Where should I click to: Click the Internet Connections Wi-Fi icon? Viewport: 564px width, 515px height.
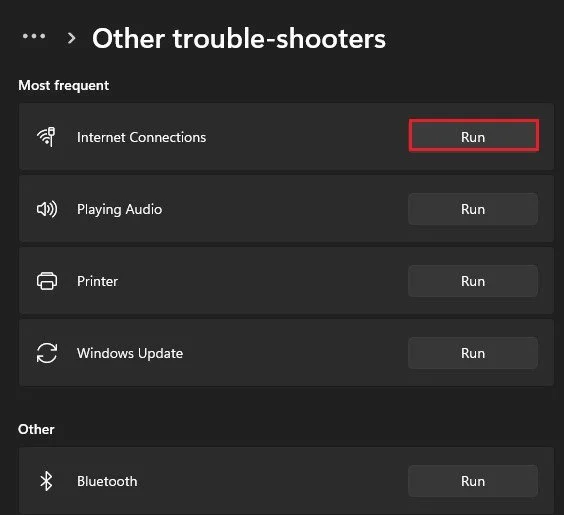coord(46,137)
